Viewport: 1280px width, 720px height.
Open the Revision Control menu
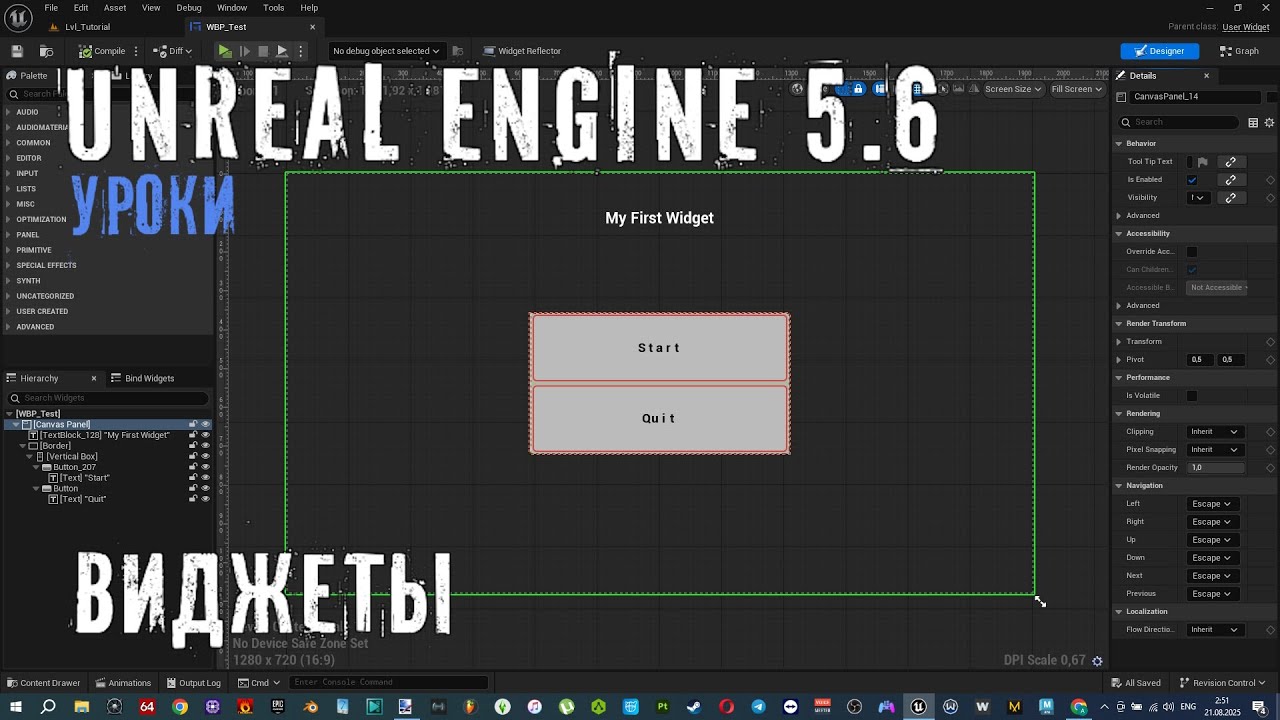(1222, 683)
